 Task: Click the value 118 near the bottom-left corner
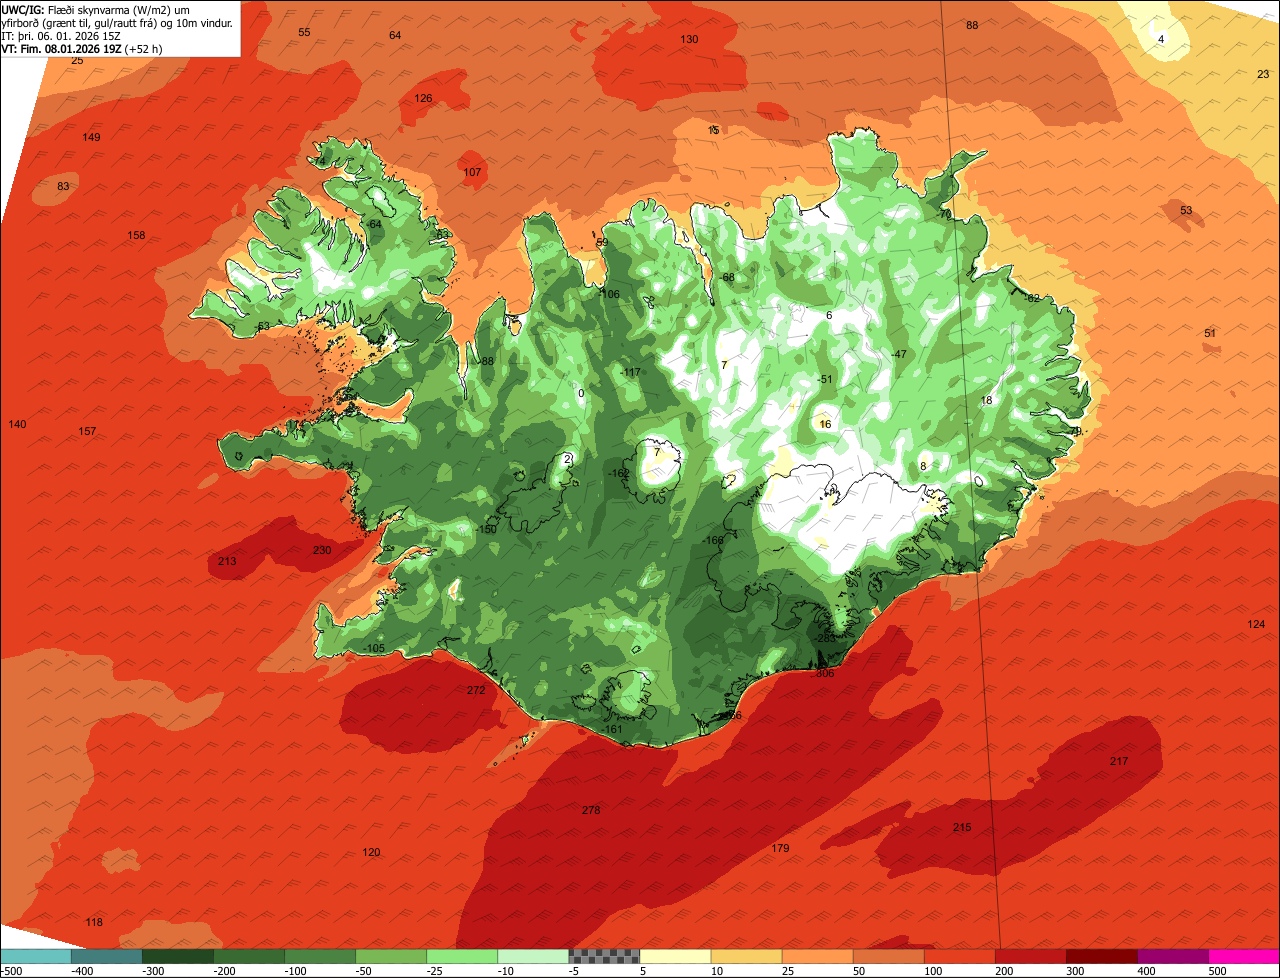coord(94,922)
